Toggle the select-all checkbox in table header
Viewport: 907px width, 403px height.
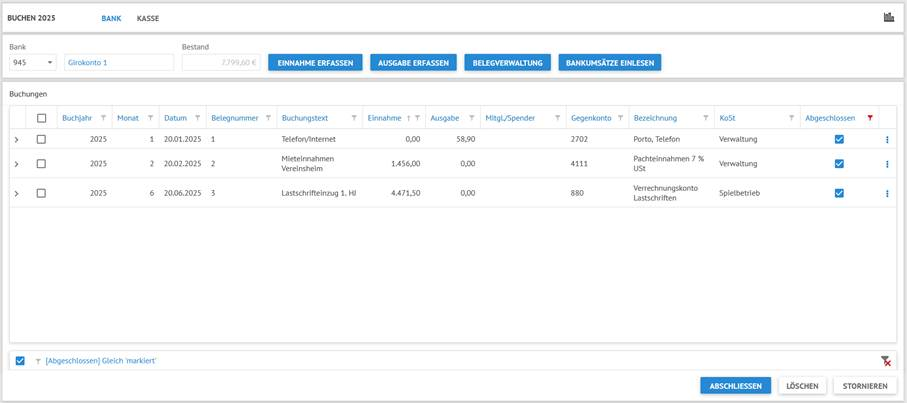click(x=41, y=118)
